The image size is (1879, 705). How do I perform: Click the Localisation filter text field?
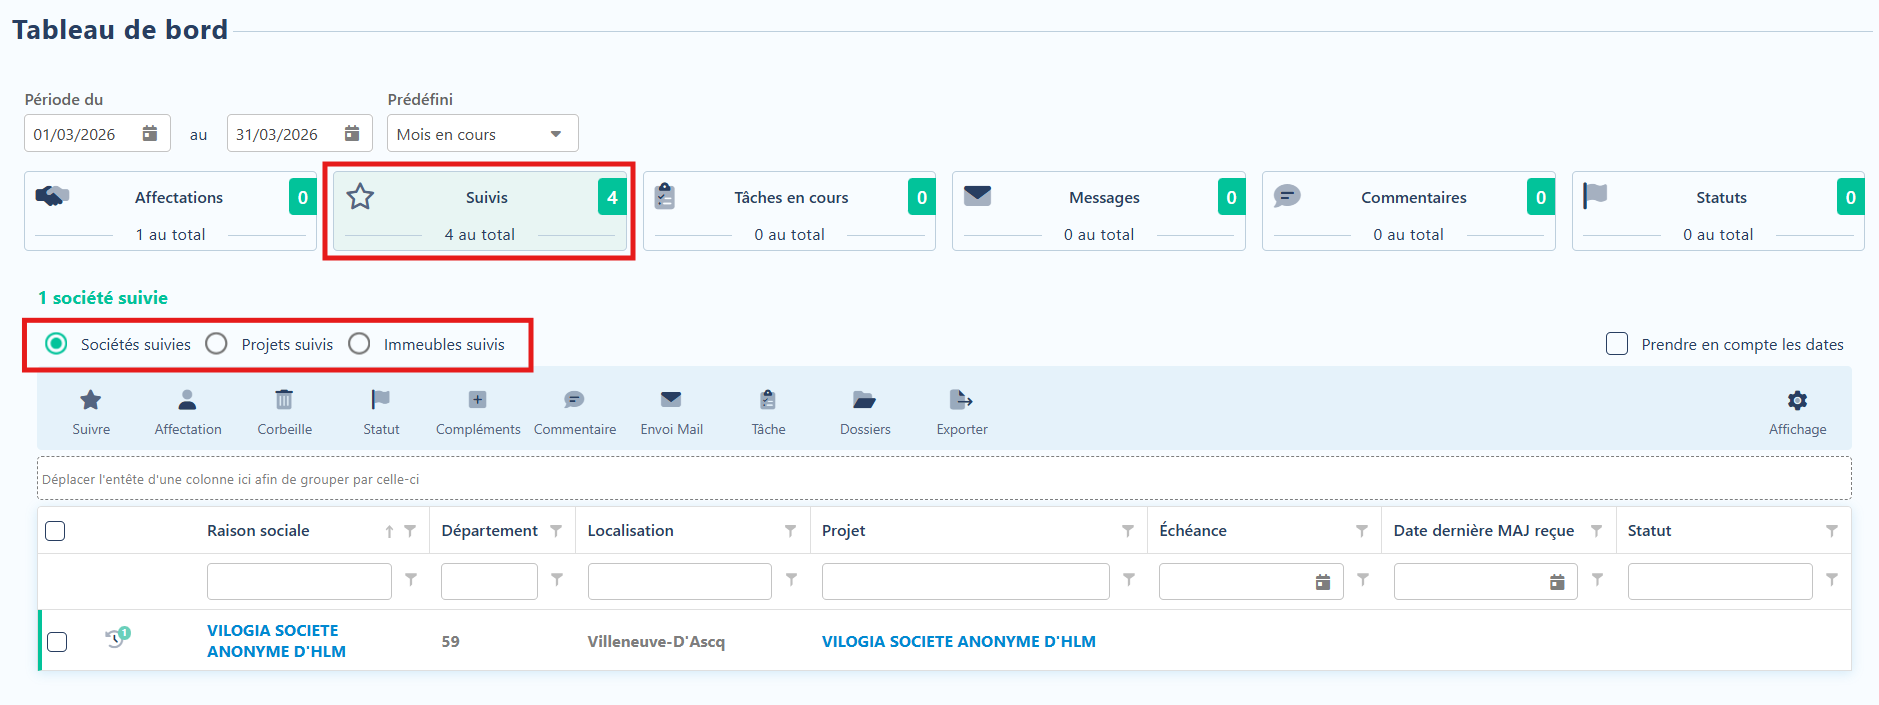coord(680,581)
